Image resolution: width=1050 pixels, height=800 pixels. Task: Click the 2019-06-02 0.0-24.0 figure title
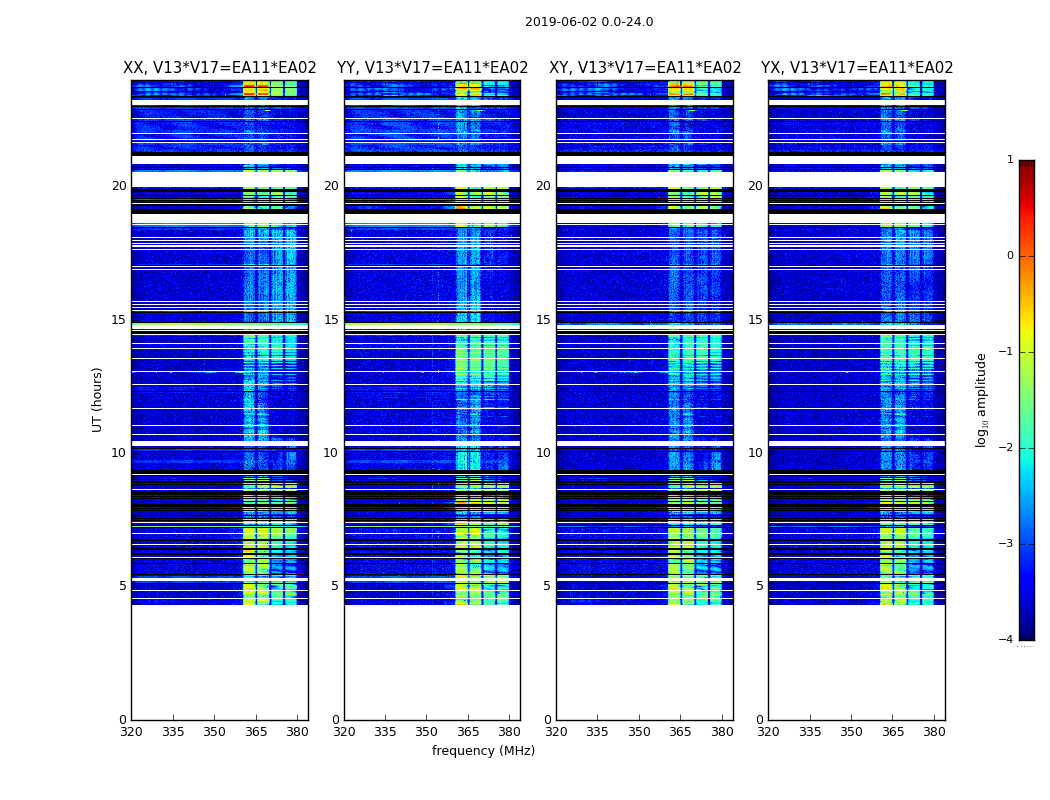pyautogui.click(x=589, y=22)
